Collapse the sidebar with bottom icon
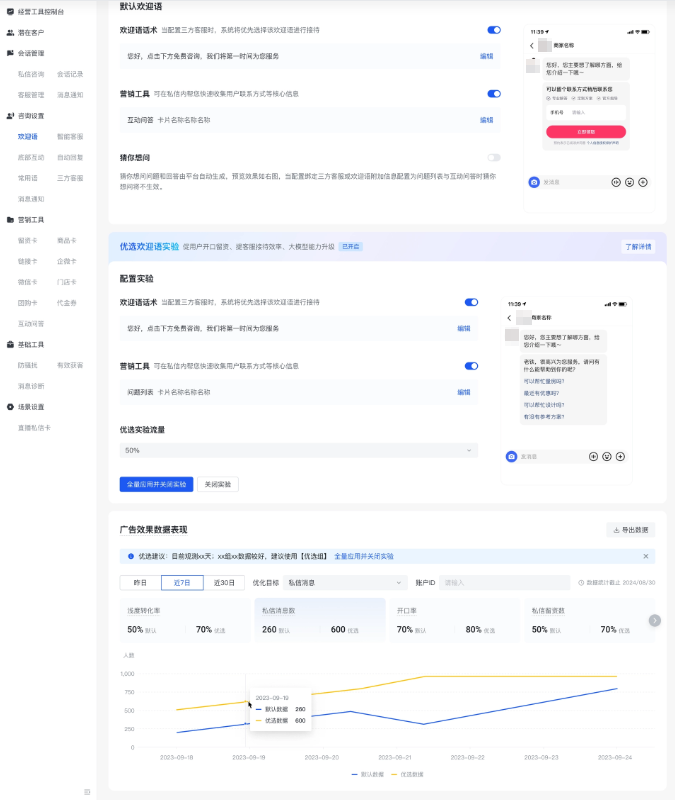The width and height of the screenshot is (675, 800). click(x=87, y=792)
